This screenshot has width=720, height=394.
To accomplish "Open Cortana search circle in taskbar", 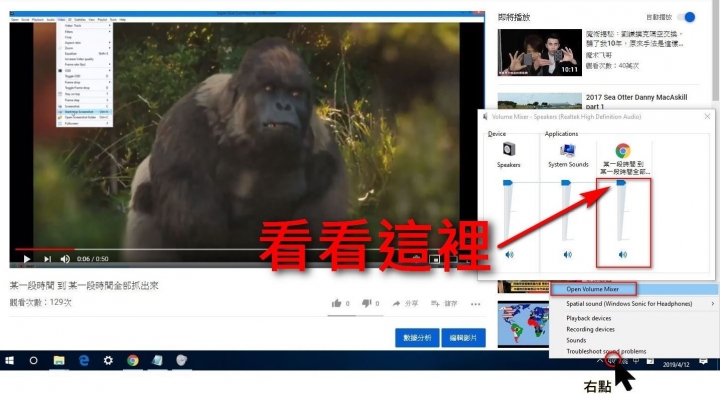I will (x=34, y=361).
